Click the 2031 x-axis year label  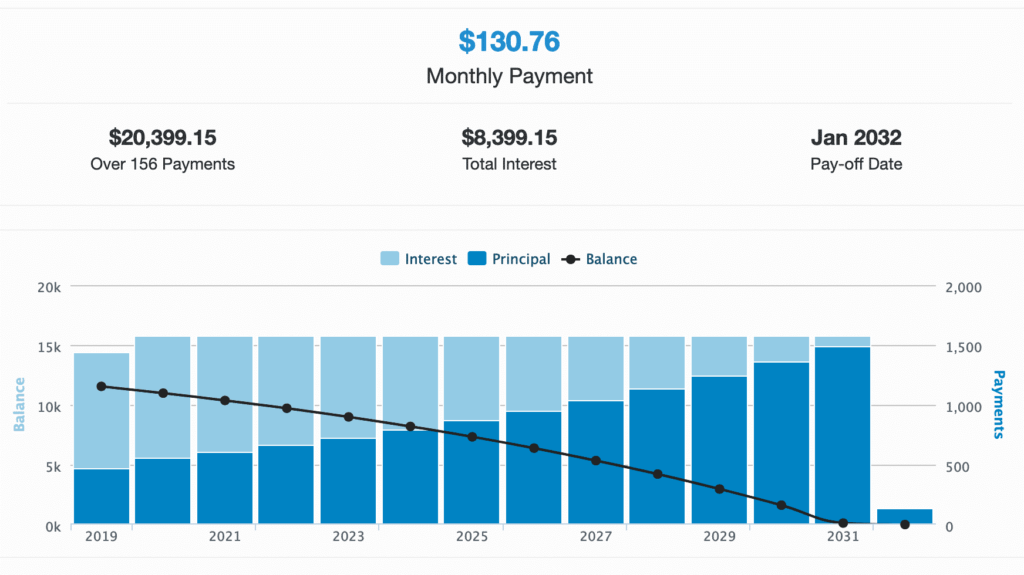tap(843, 536)
